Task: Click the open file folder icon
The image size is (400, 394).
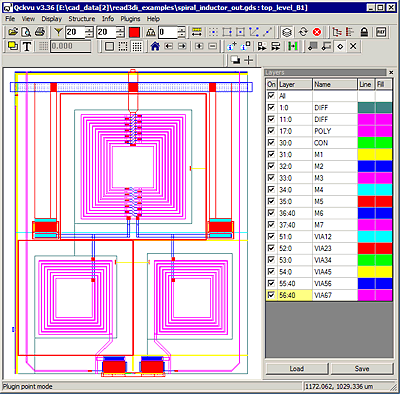Action: [x=13, y=32]
